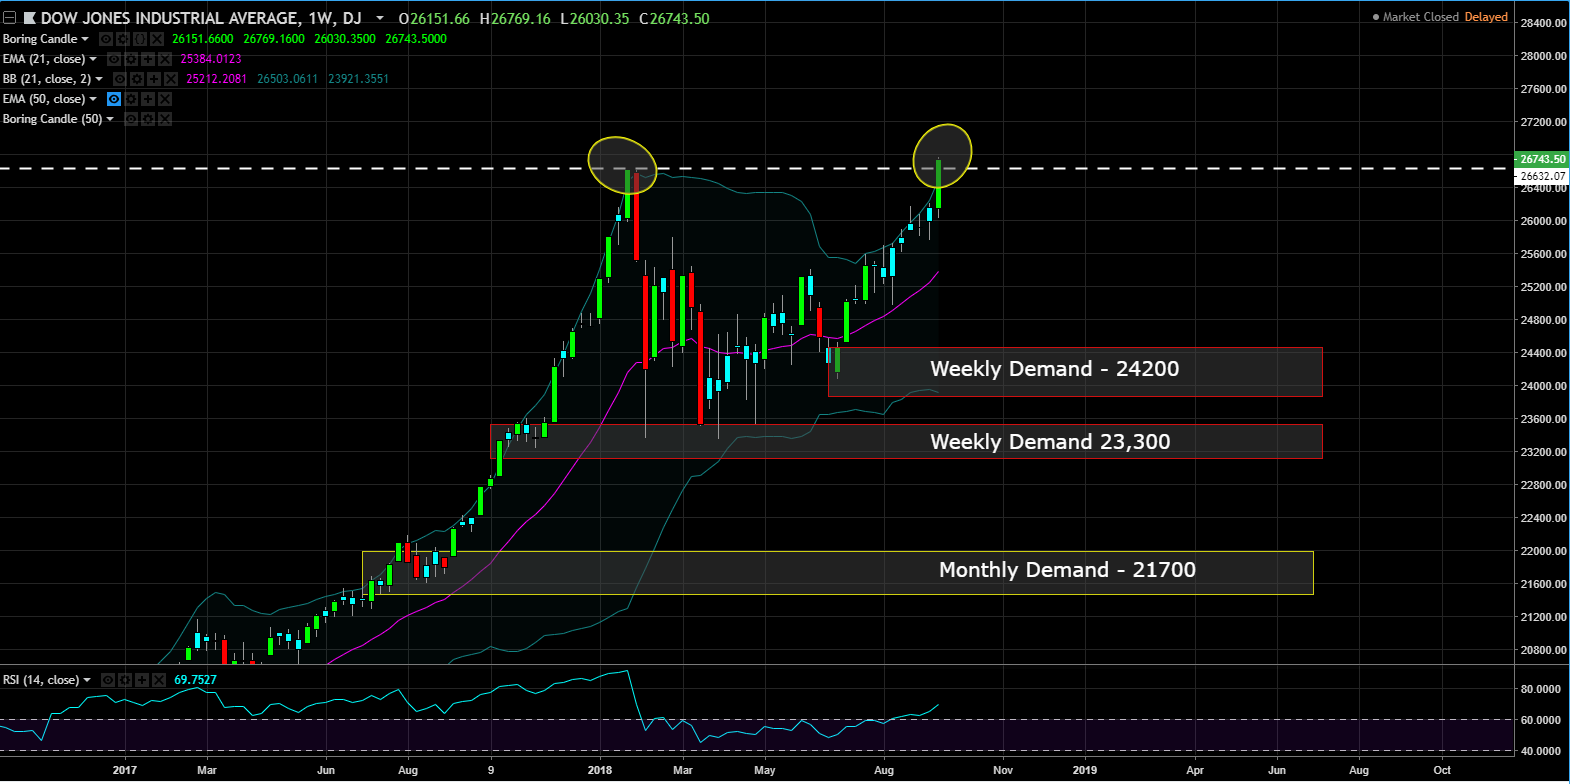Click the Market Closed status indicator
The width and height of the screenshot is (1570, 784).
coord(1415,17)
